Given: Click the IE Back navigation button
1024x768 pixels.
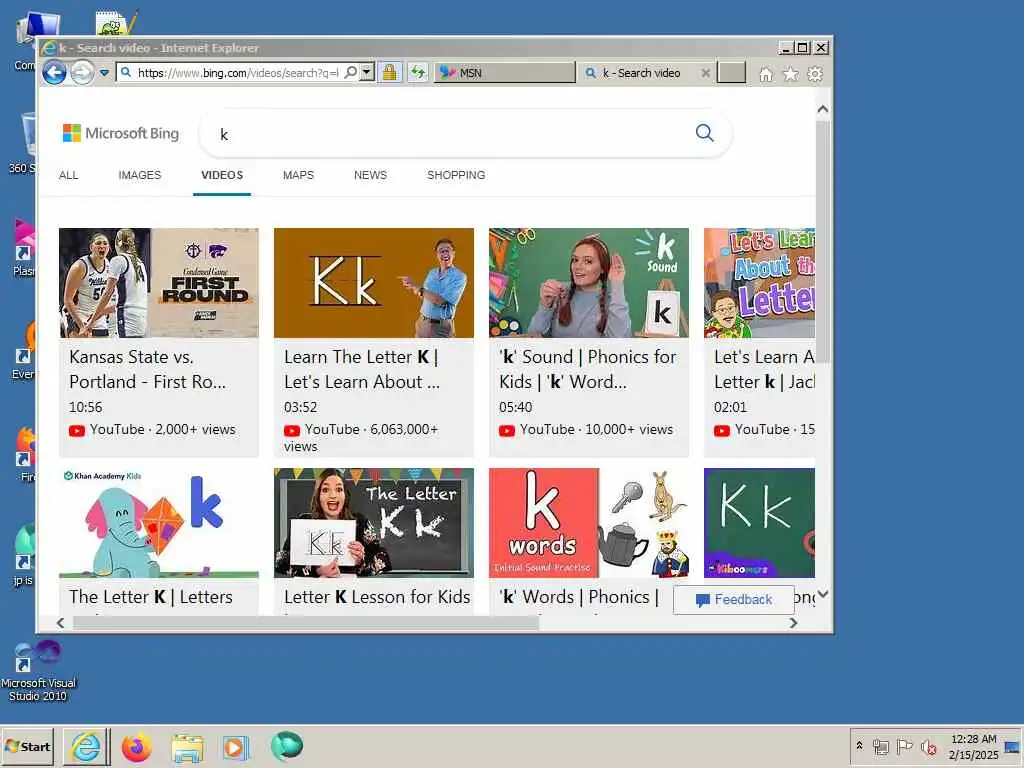Looking at the screenshot, I should (x=54, y=72).
